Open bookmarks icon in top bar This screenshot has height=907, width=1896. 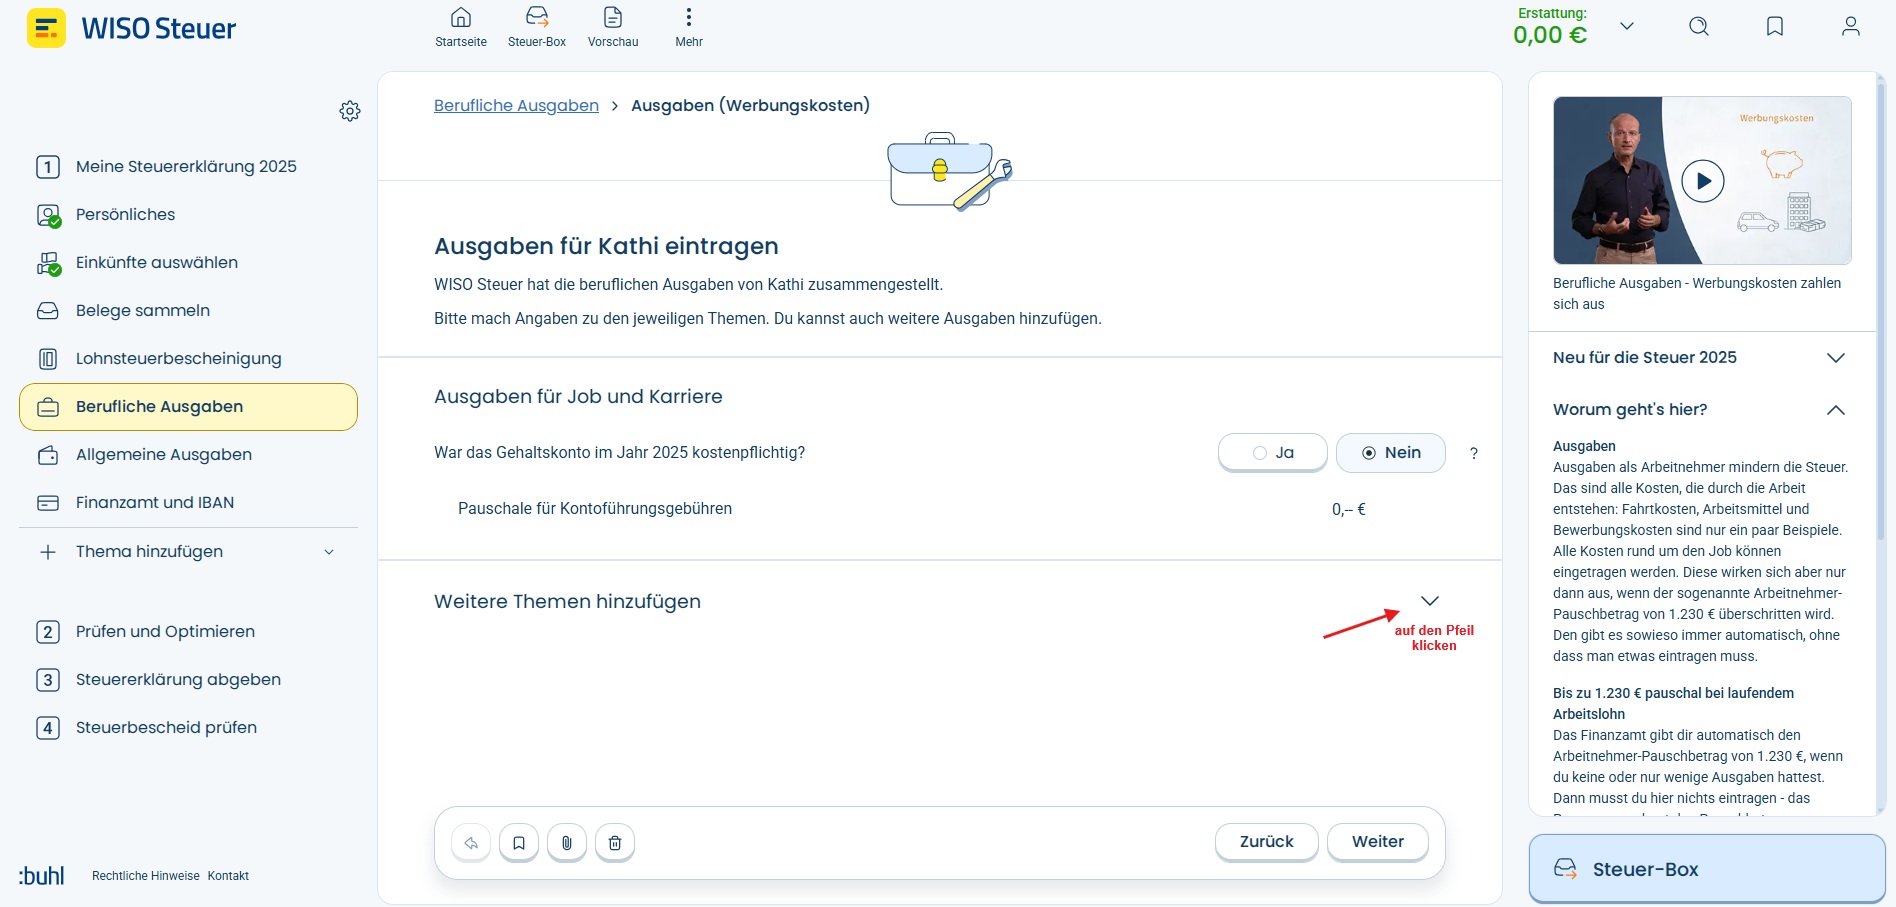click(1775, 26)
